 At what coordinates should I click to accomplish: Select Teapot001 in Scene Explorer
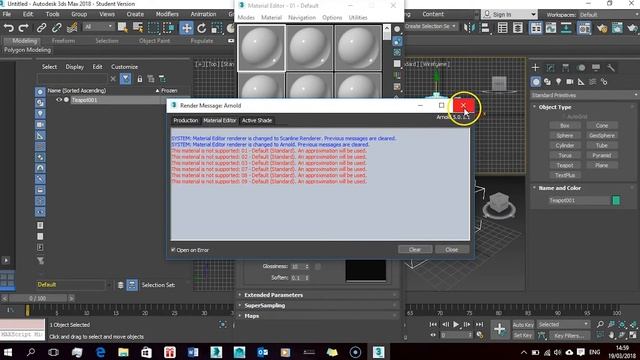[84, 100]
